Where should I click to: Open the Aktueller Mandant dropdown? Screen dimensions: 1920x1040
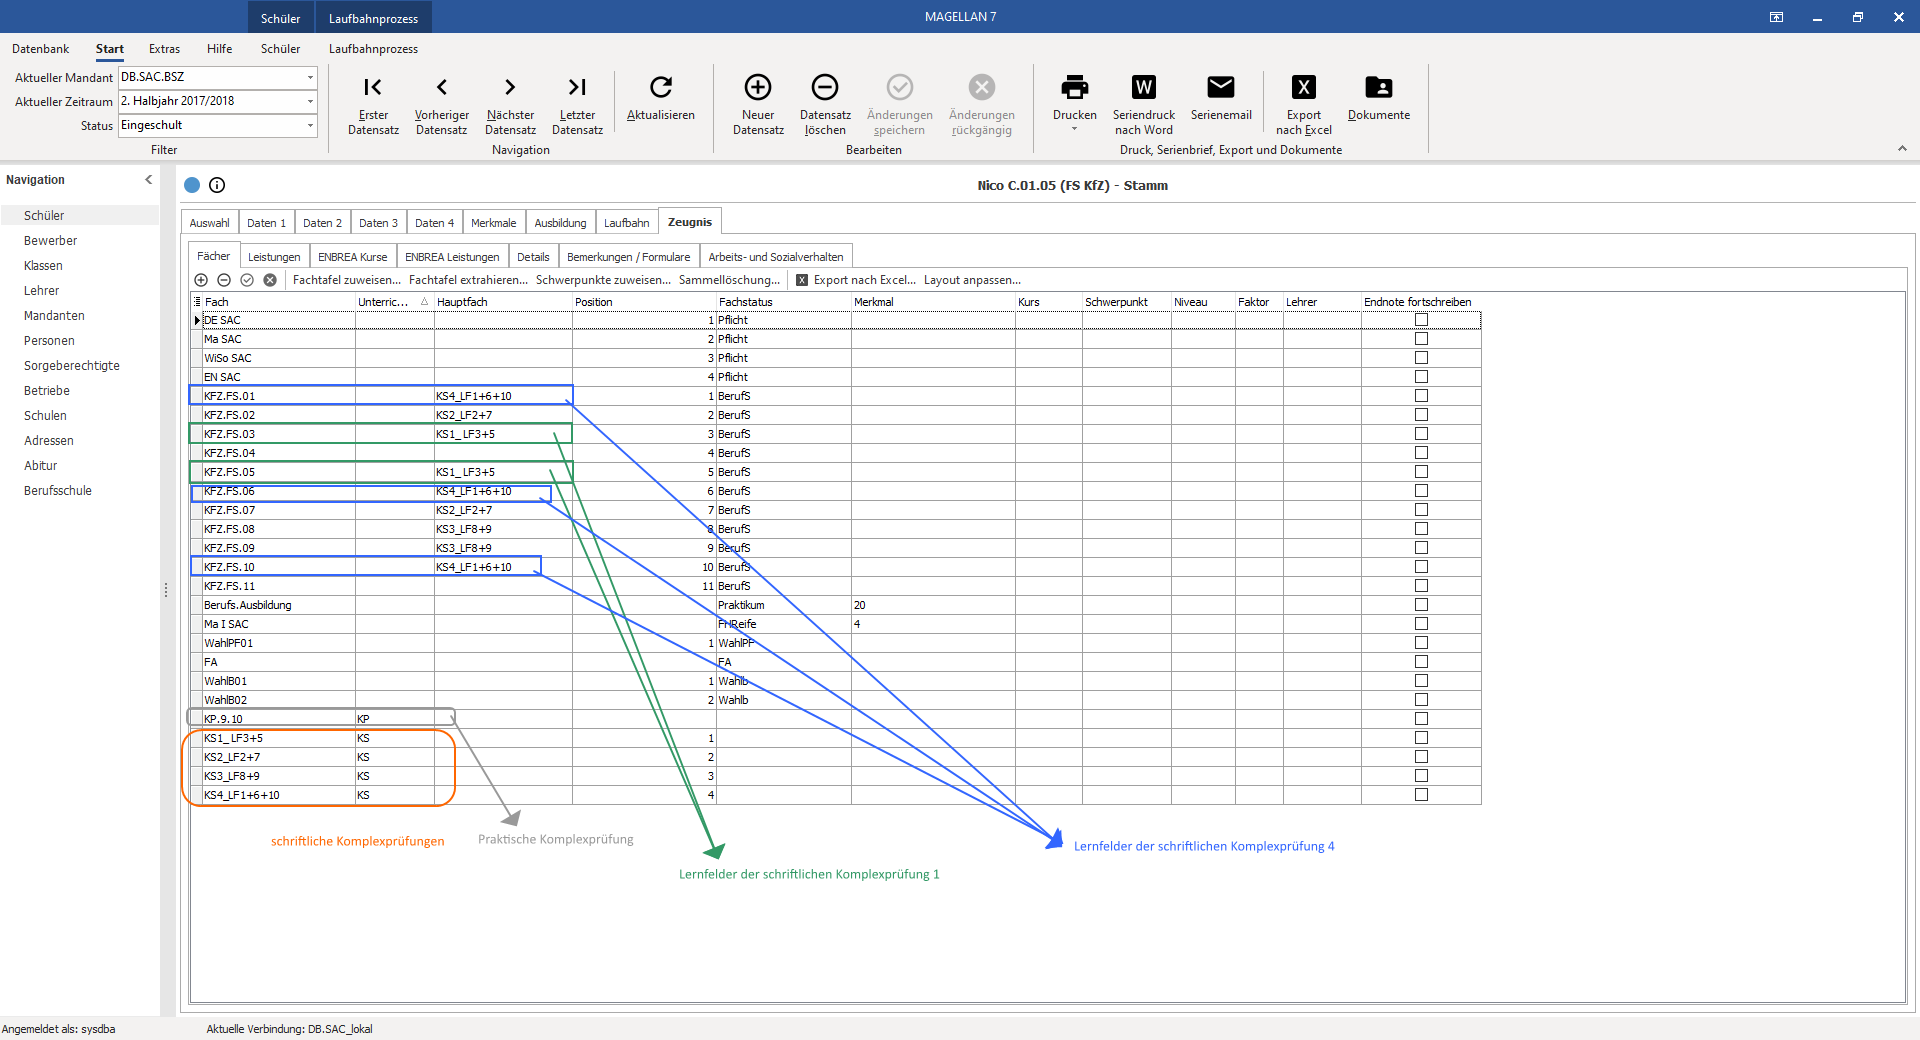pyautogui.click(x=310, y=77)
